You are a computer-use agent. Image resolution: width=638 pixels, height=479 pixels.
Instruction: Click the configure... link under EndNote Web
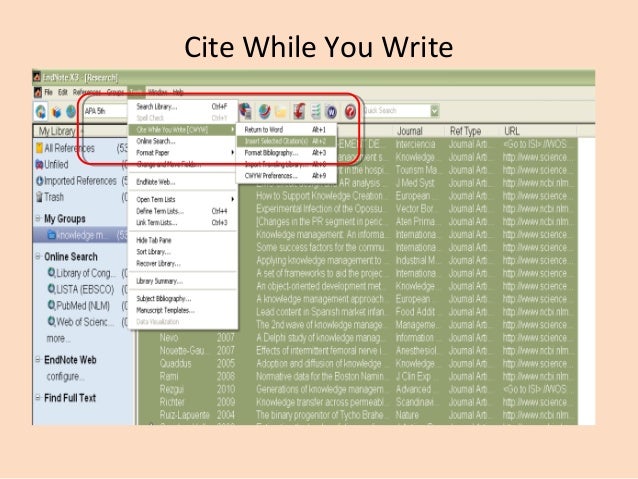tap(65, 376)
